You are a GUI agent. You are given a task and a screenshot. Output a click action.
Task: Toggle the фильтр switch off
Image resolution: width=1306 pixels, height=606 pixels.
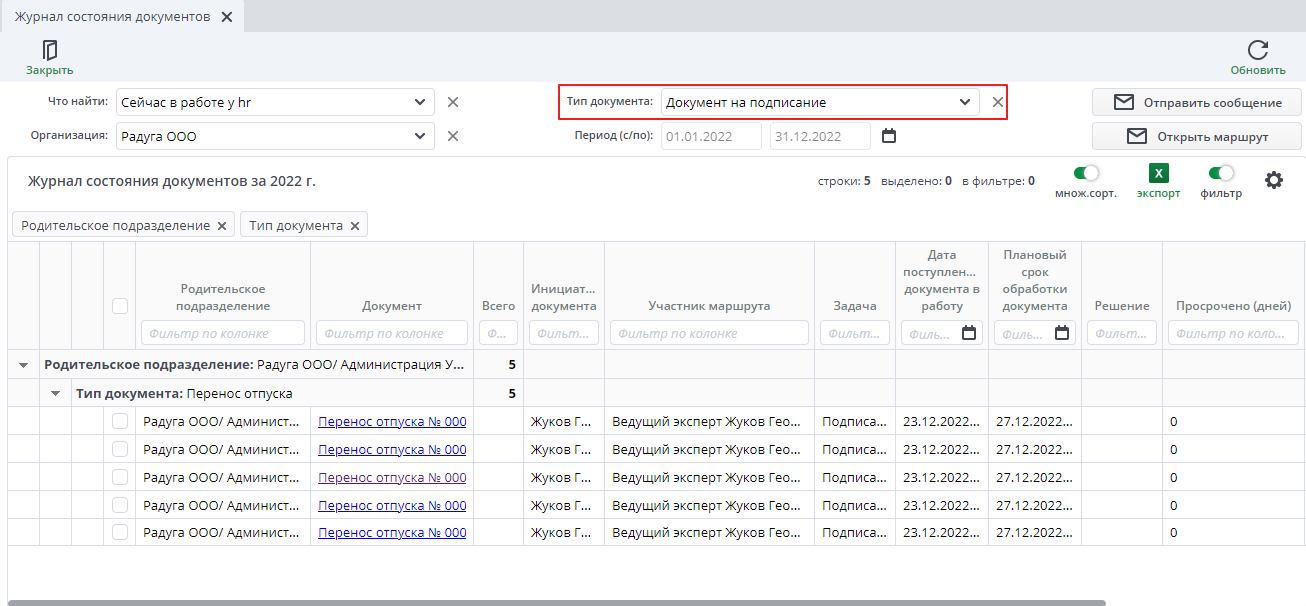[1222, 172]
